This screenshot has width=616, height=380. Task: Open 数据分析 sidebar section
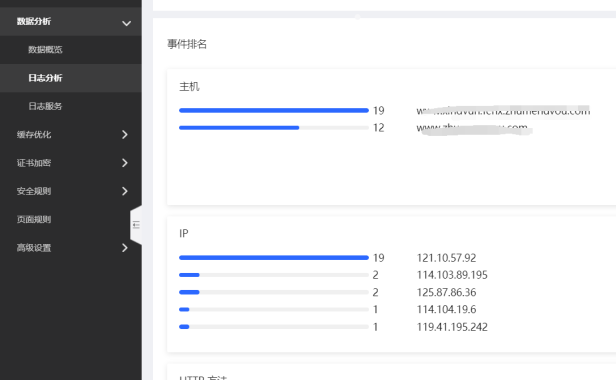tap(71, 22)
